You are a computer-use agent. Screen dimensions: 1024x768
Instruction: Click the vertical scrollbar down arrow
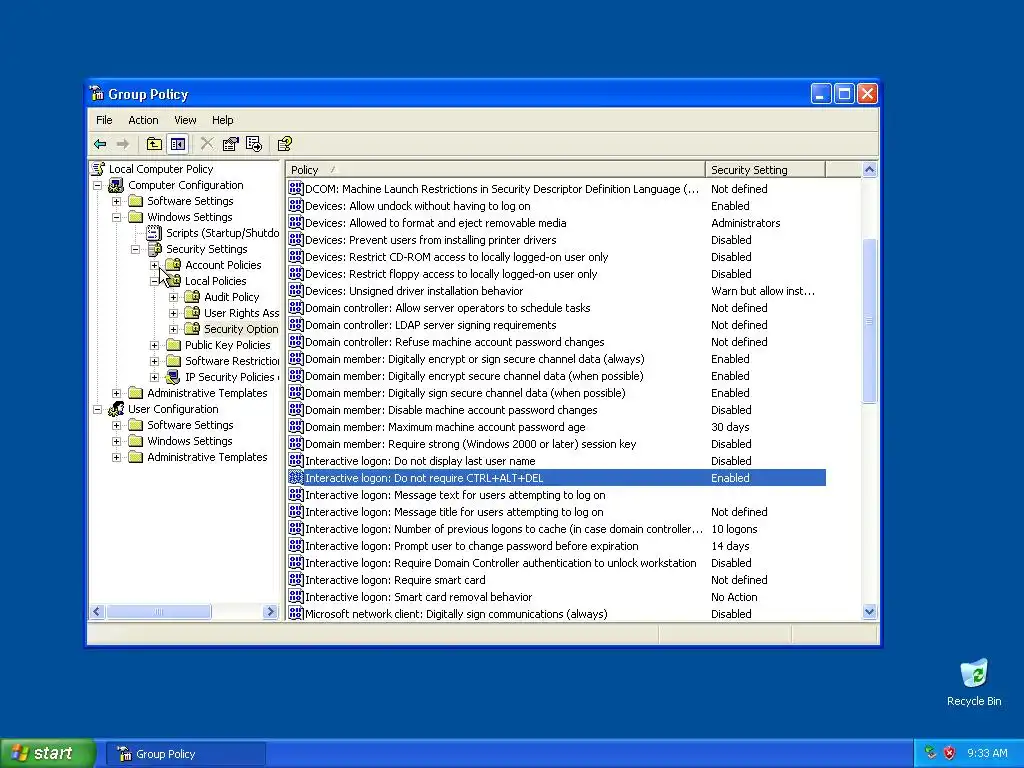(869, 612)
